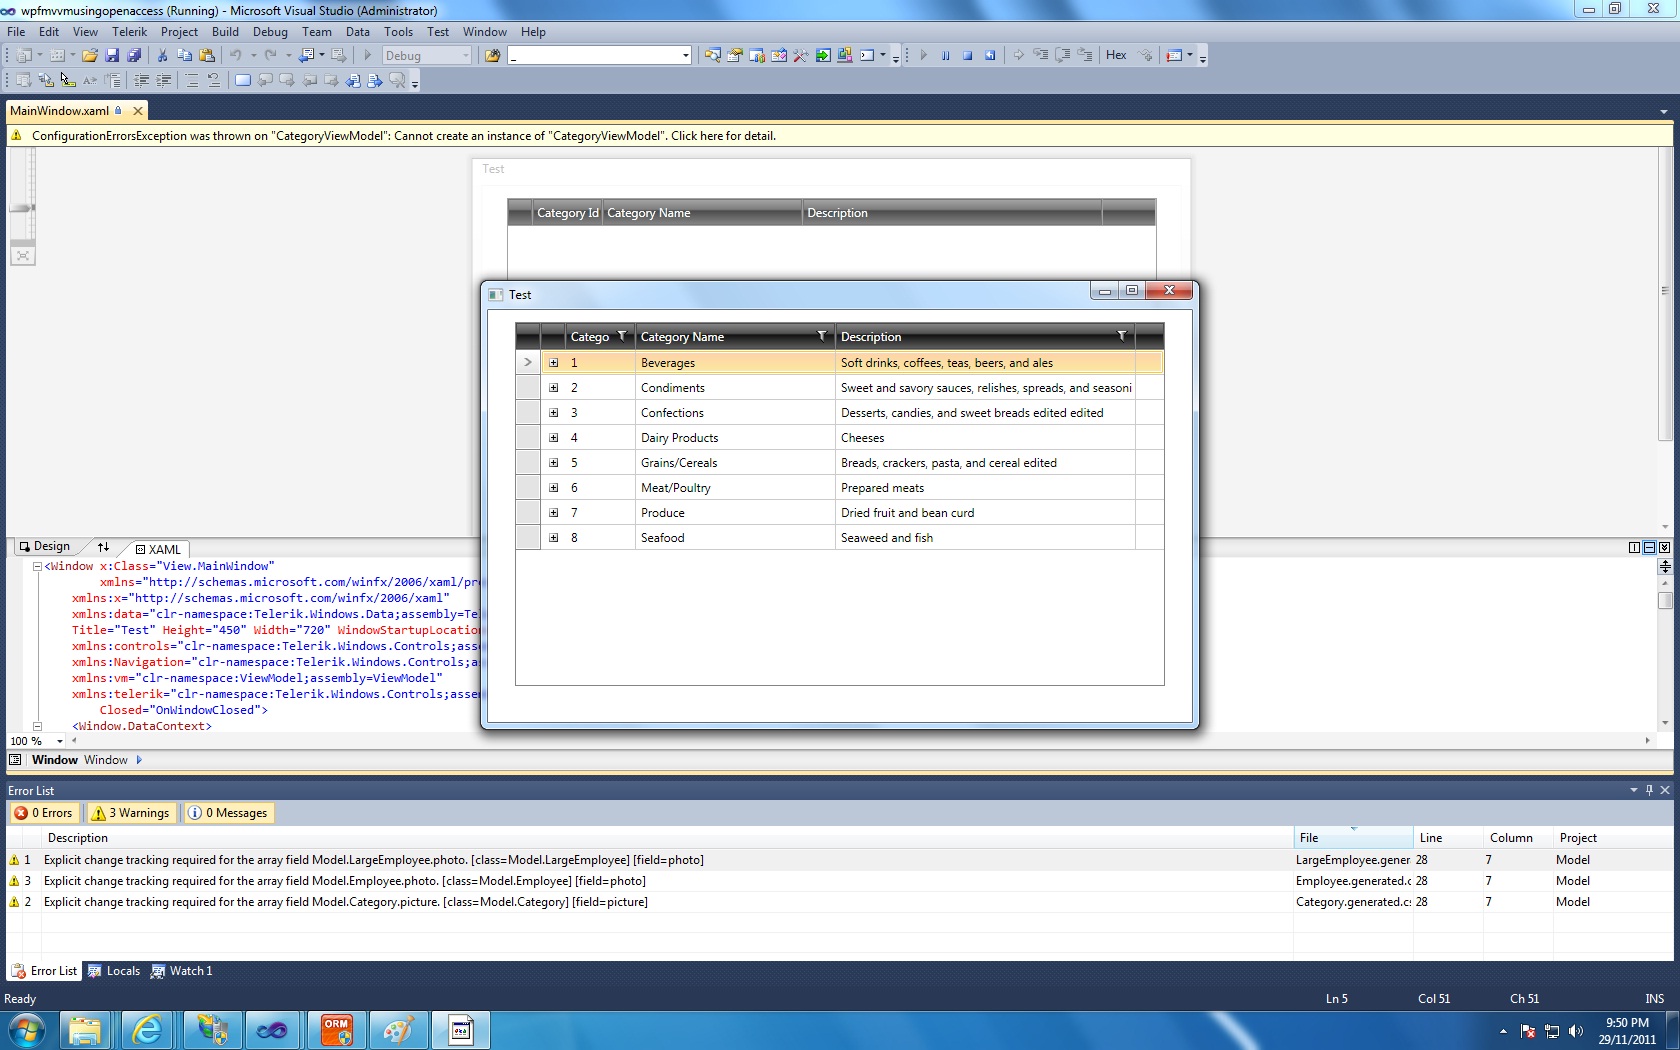Click the Increase Indent toolbar icon
The height and width of the screenshot is (1050, 1680).
point(164,81)
